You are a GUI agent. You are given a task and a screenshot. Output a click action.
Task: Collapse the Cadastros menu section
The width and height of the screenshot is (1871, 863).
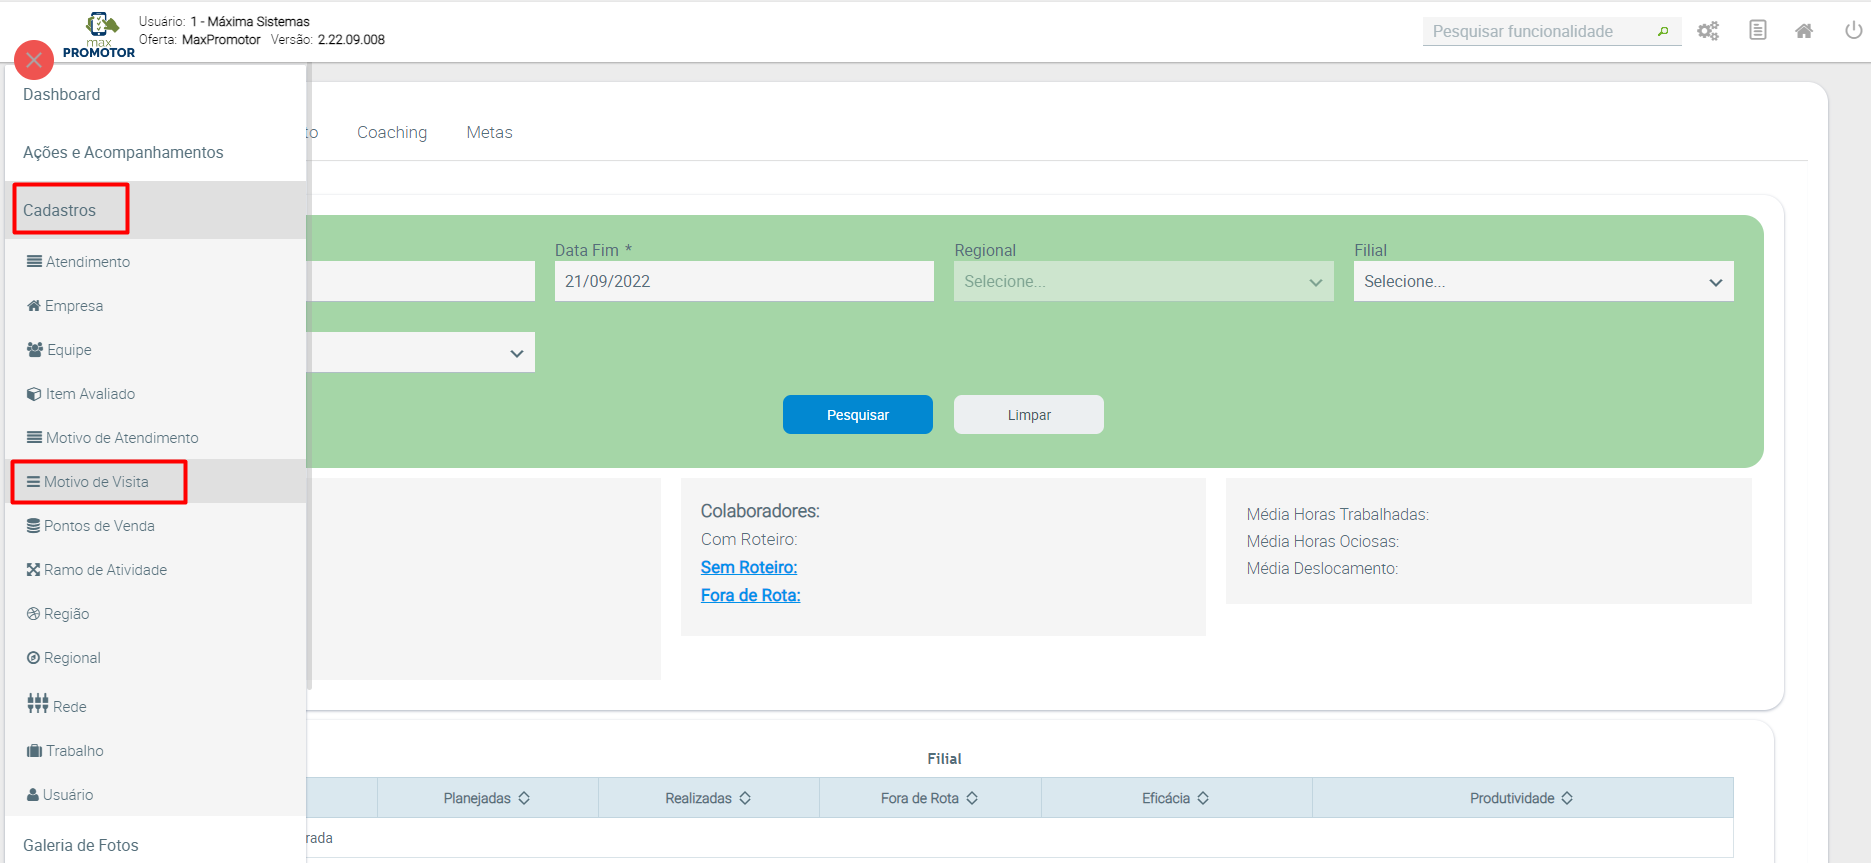pyautogui.click(x=60, y=210)
